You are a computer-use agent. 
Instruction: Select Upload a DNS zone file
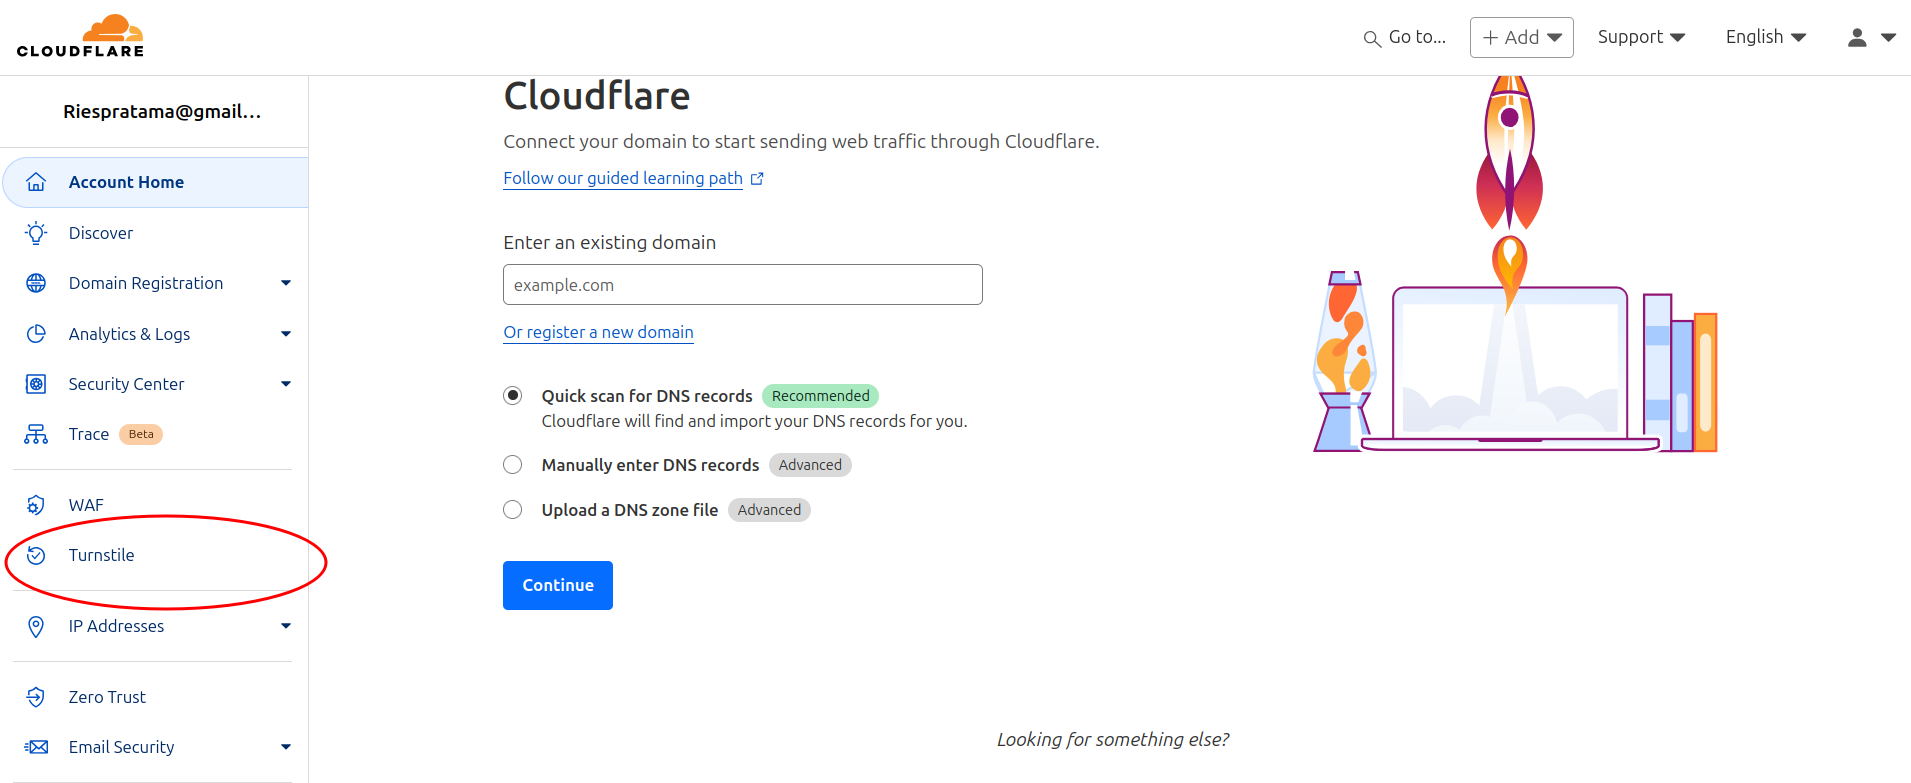513,510
